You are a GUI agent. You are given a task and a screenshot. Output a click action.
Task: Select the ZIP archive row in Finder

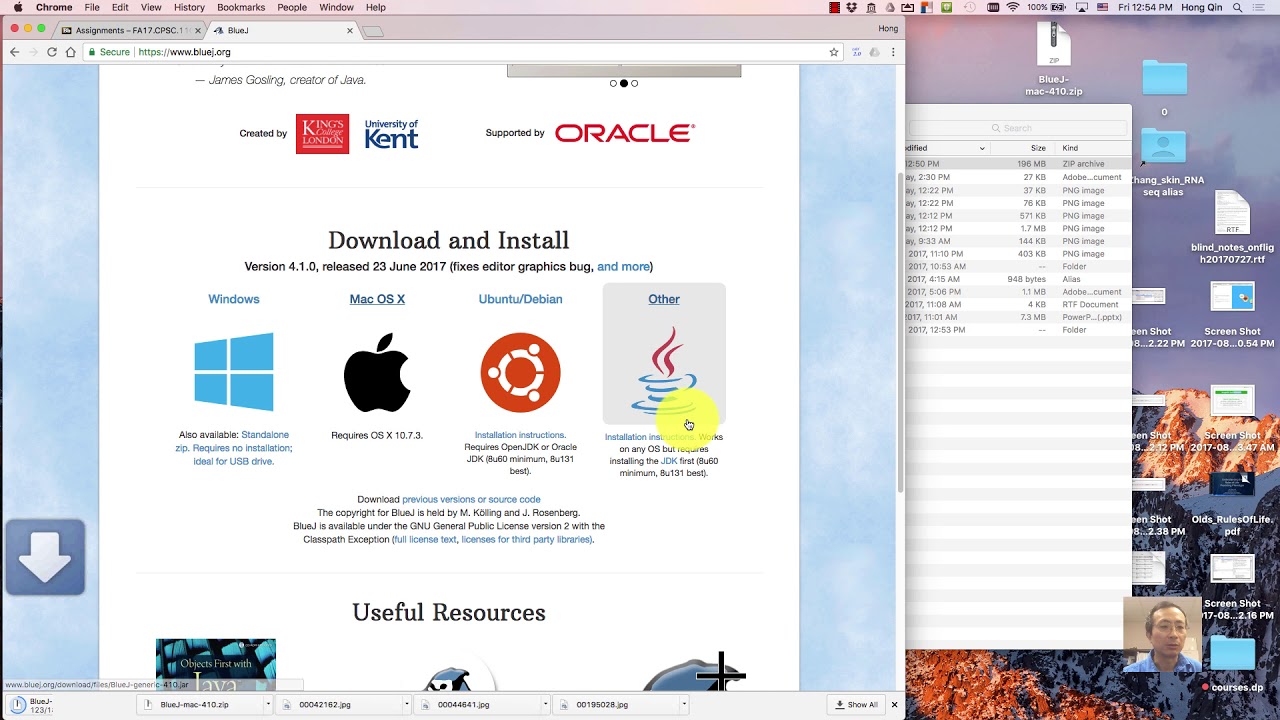click(x=1019, y=164)
